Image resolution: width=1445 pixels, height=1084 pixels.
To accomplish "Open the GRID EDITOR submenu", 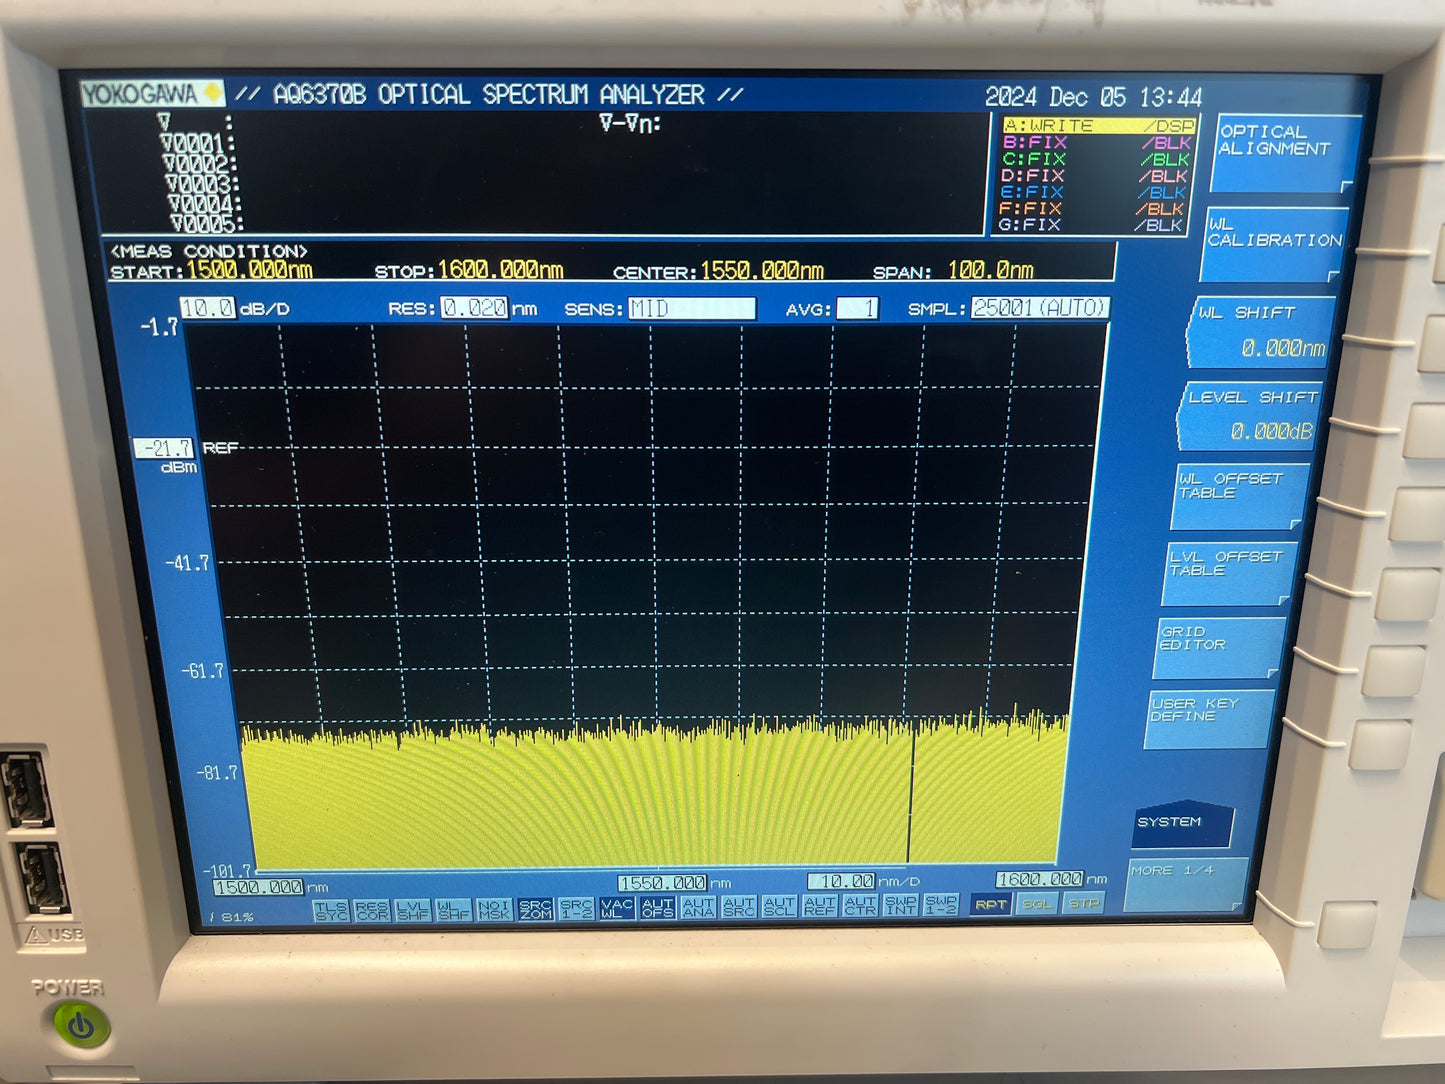I will 1219,648.
